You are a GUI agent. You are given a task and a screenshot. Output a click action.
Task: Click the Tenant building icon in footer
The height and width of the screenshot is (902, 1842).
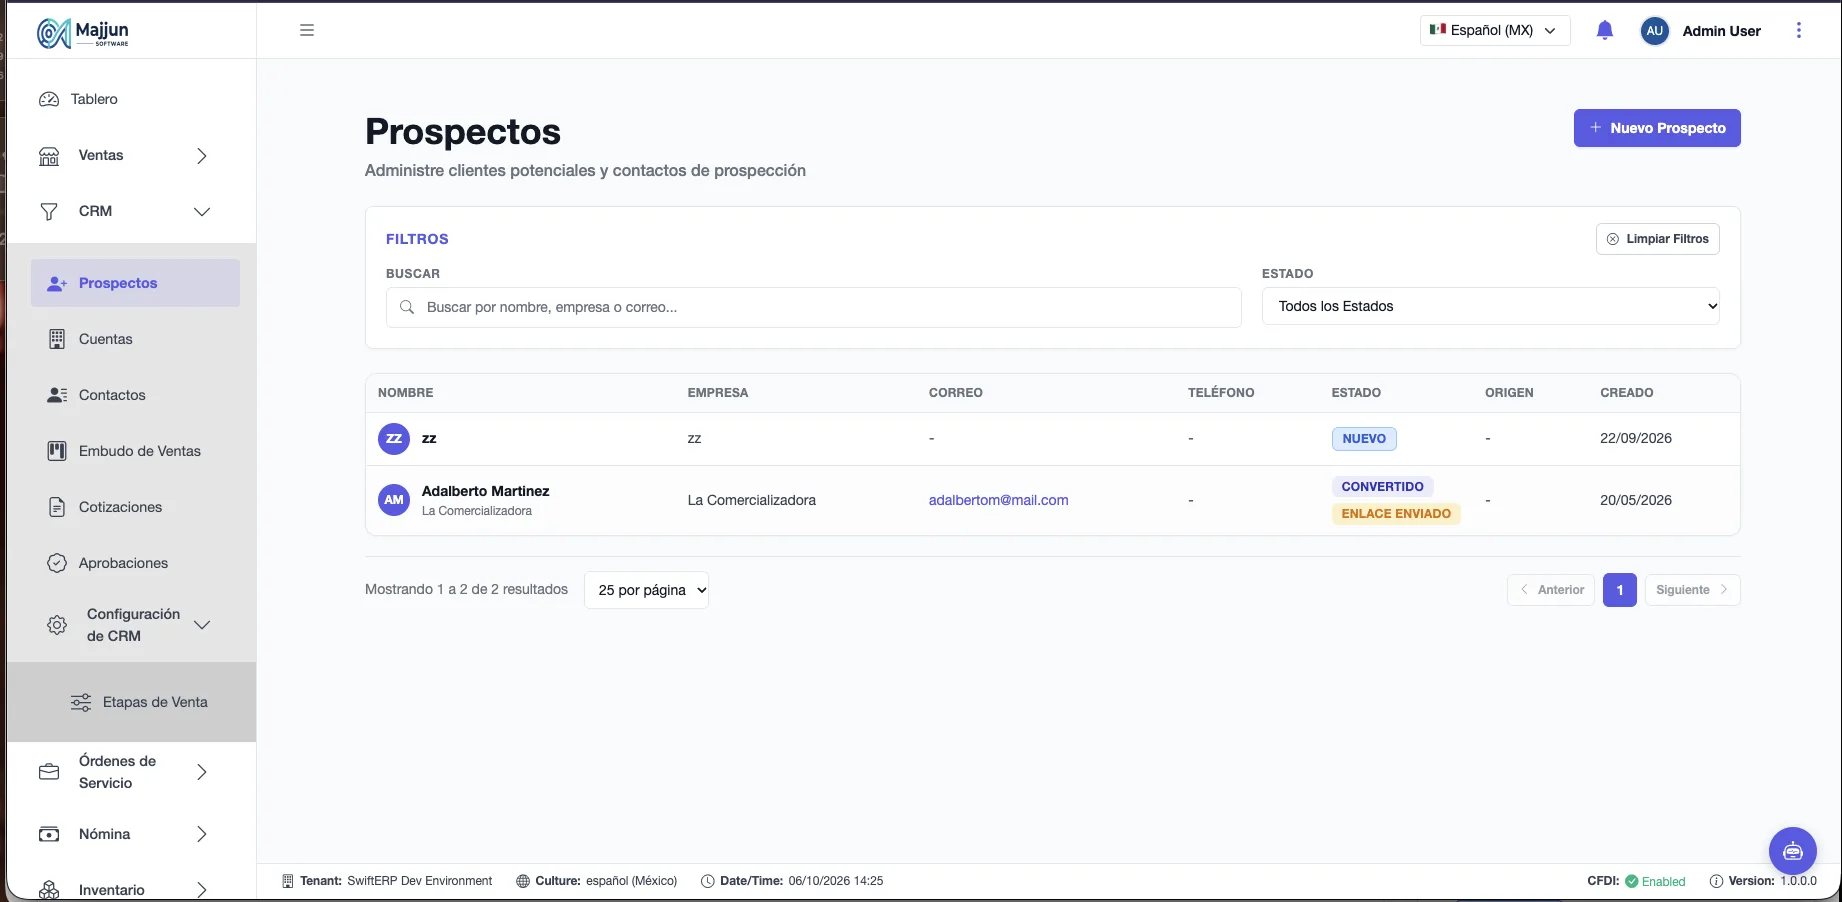pos(288,881)
